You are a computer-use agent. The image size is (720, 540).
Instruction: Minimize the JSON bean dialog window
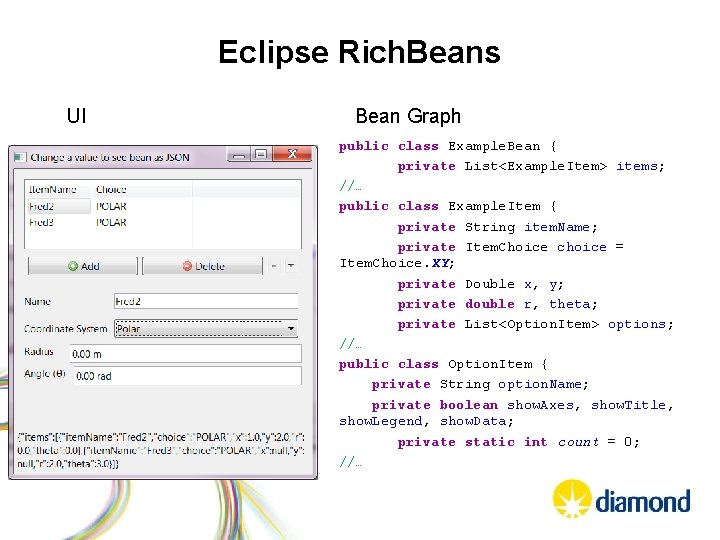(239, 155)
